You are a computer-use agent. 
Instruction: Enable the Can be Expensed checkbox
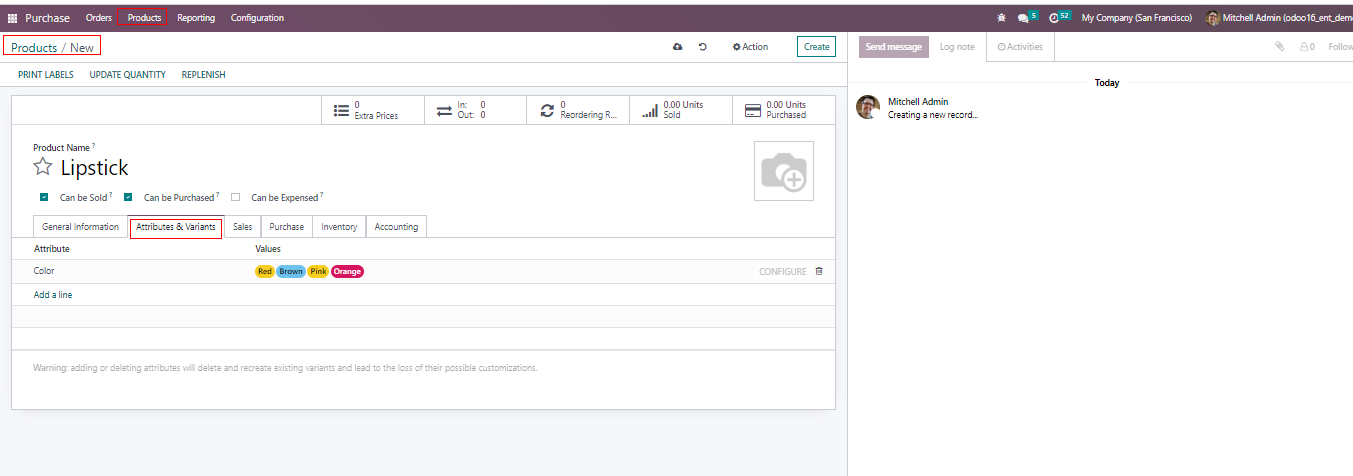(235, 198)
